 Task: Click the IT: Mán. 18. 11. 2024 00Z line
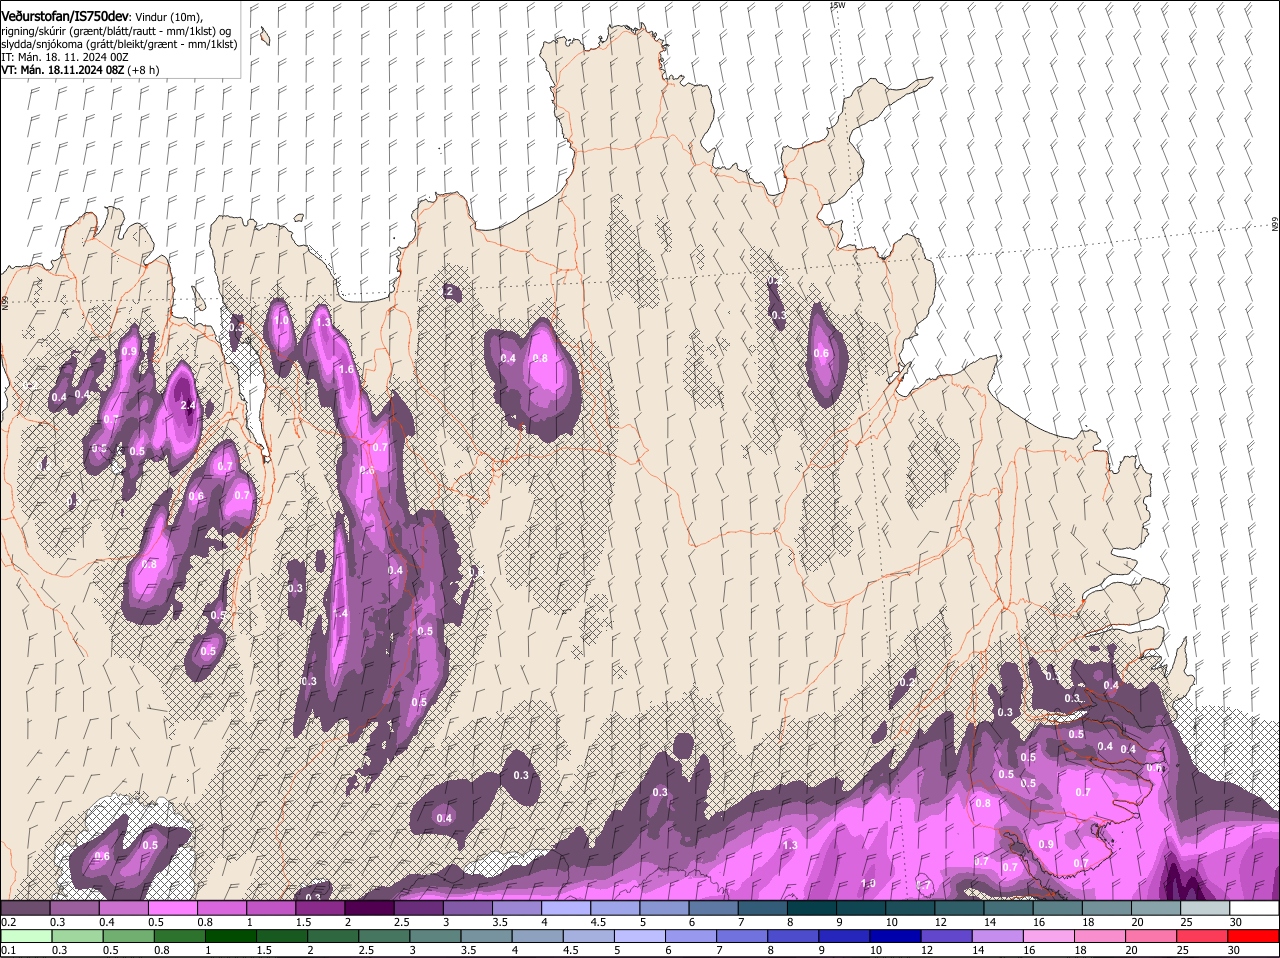(65, 57)
